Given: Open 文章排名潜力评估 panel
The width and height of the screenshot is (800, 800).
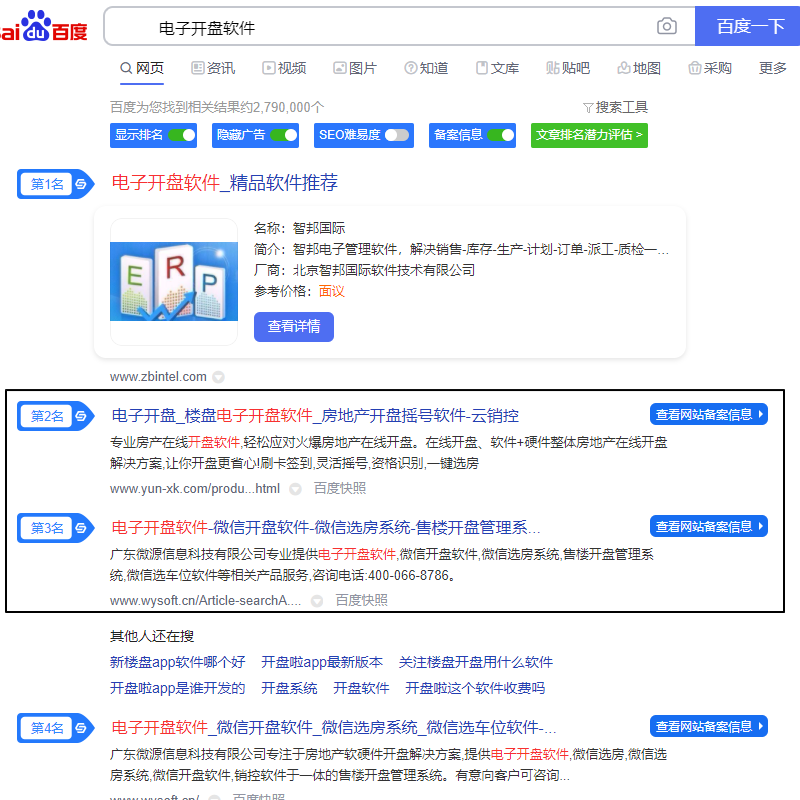Looking at the screenshot, I should (589, 135).
